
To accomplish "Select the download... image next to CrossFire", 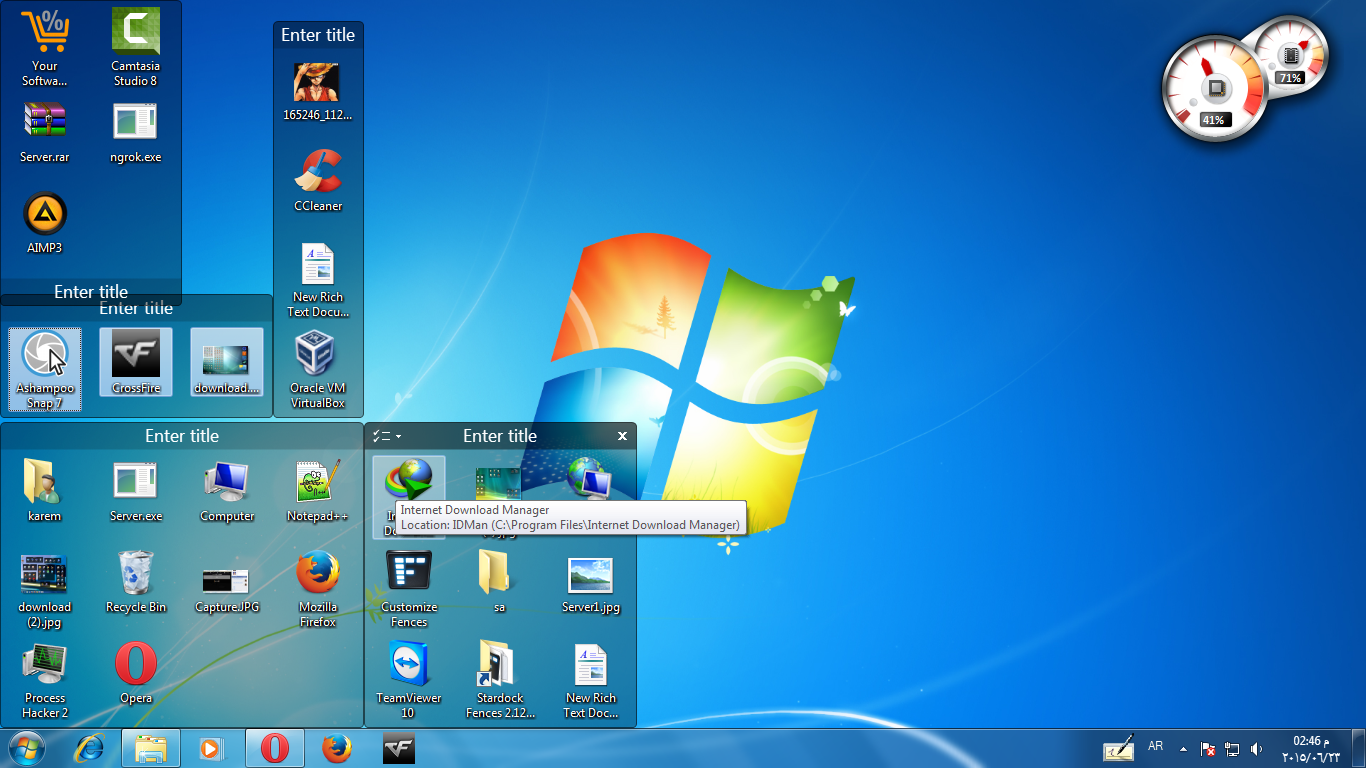I will point(227,362).
